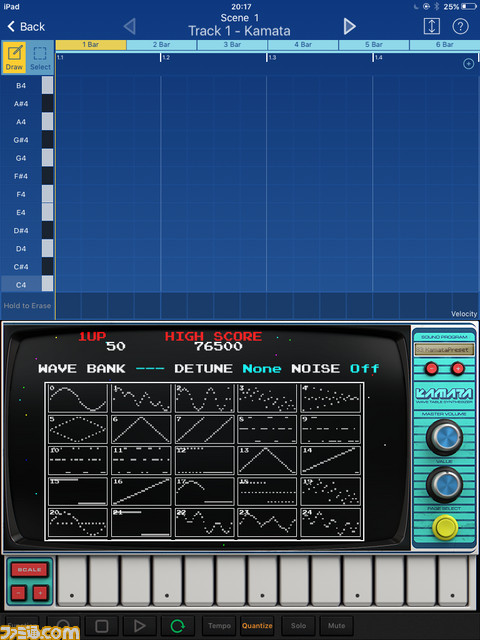
Task: Start playback with the play button
Action: 139,625
